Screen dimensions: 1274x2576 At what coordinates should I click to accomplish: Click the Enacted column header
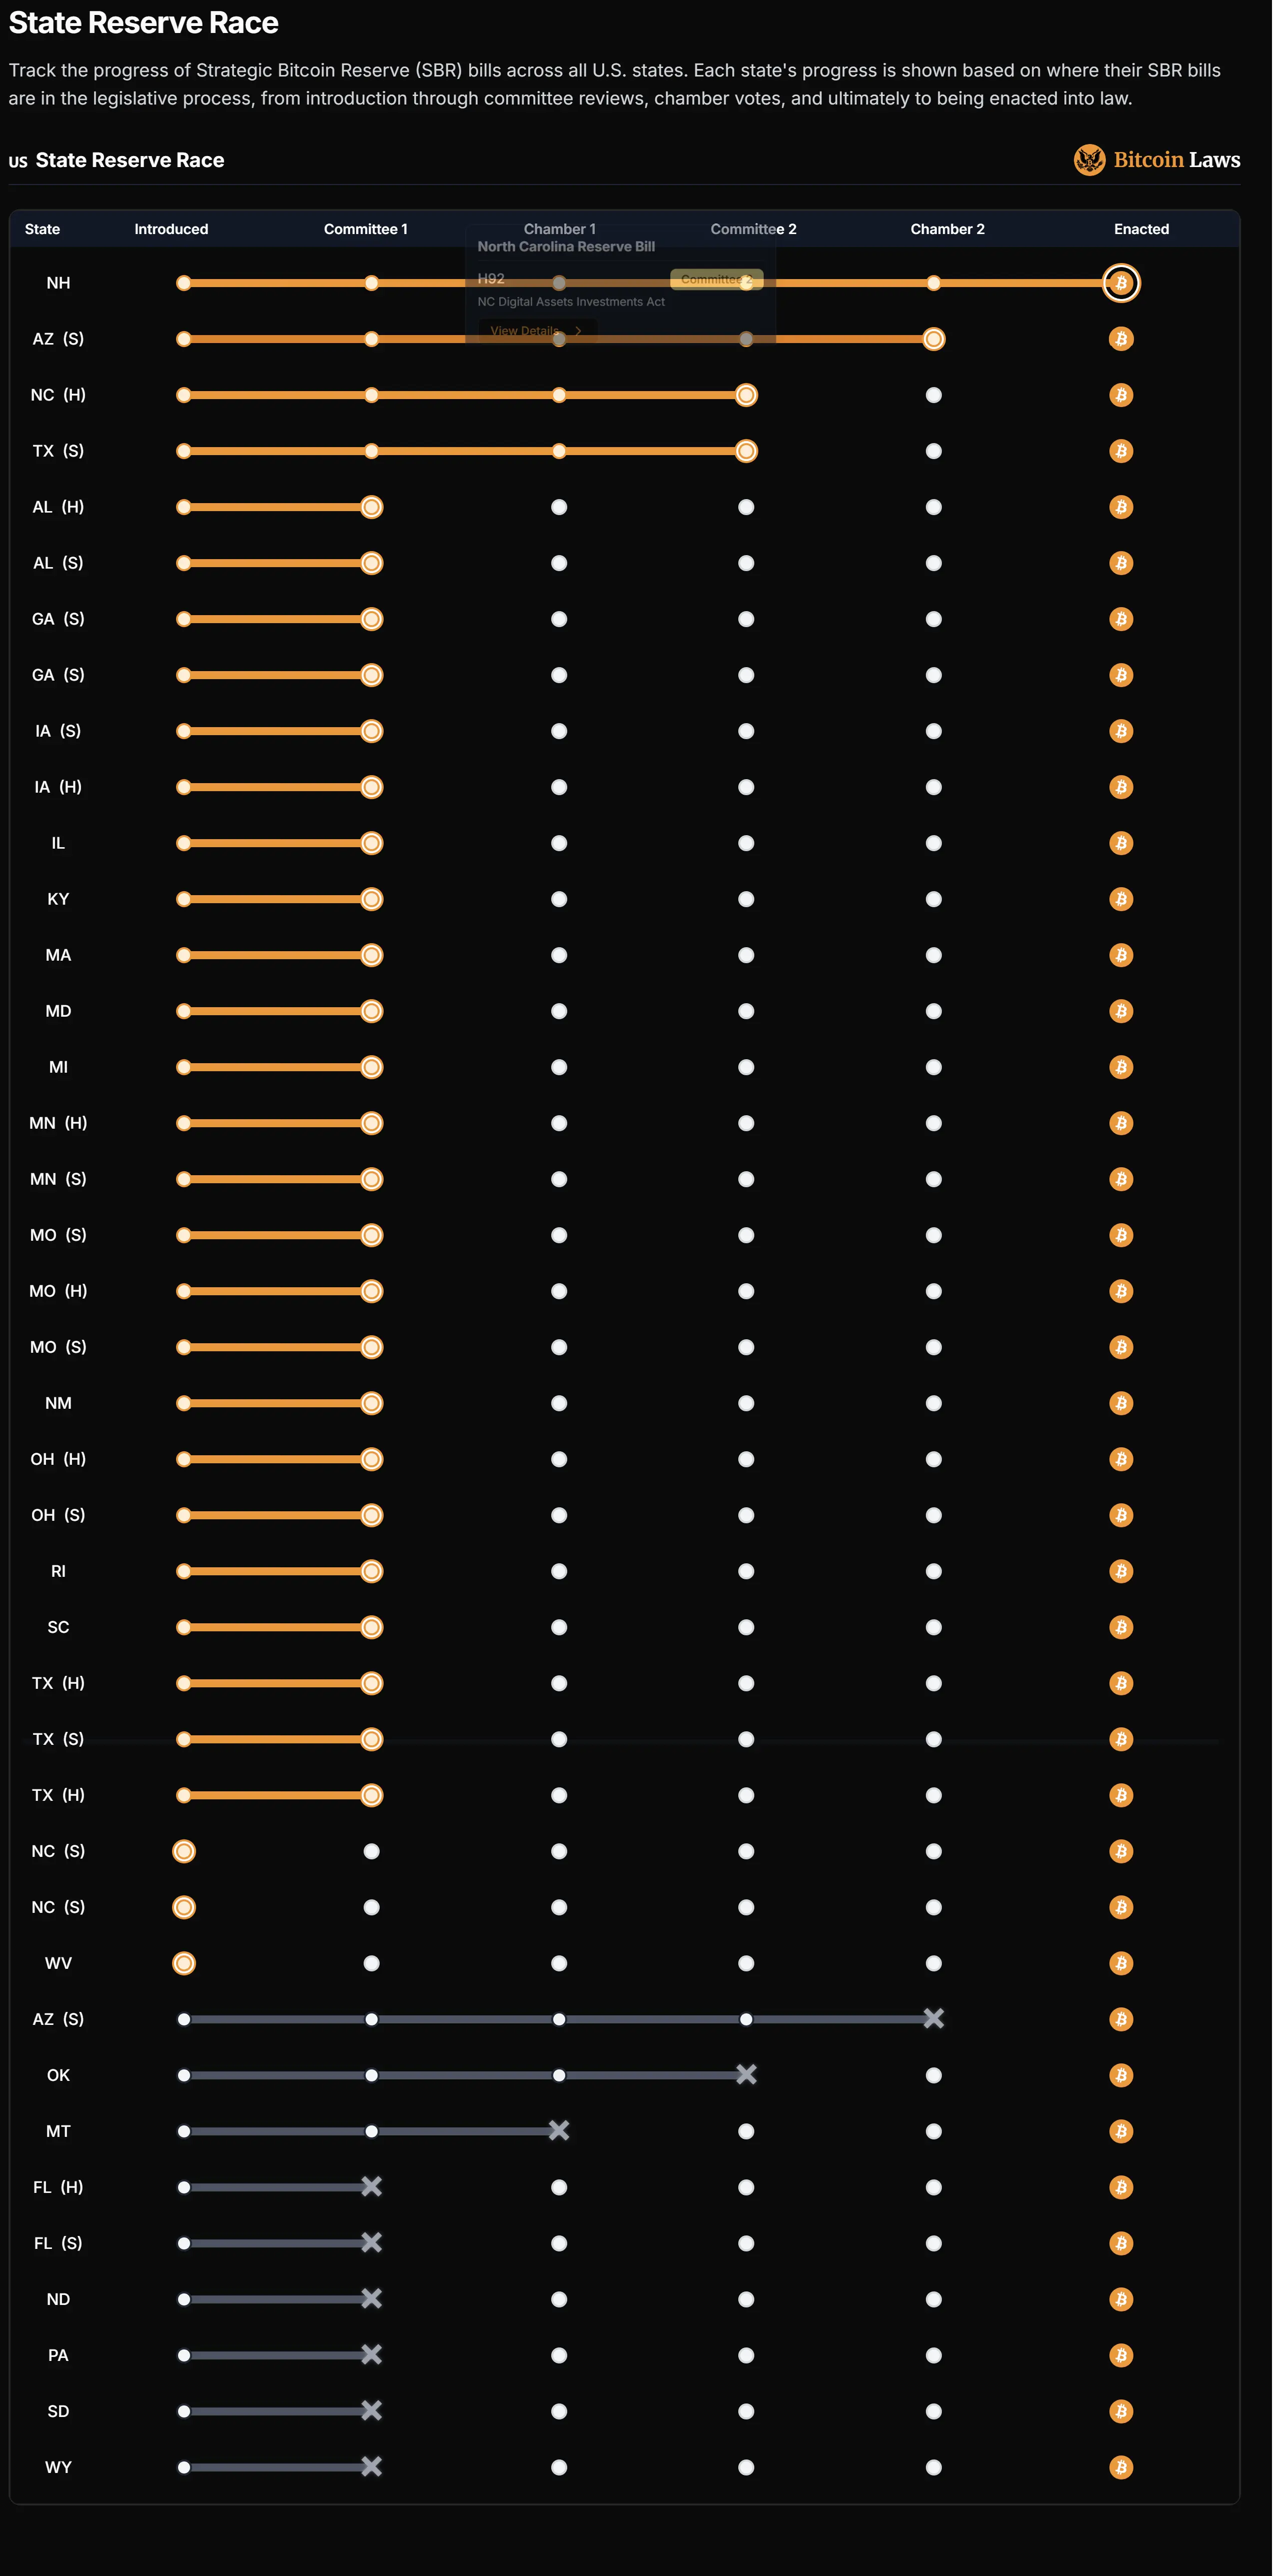coord(1141,229)
